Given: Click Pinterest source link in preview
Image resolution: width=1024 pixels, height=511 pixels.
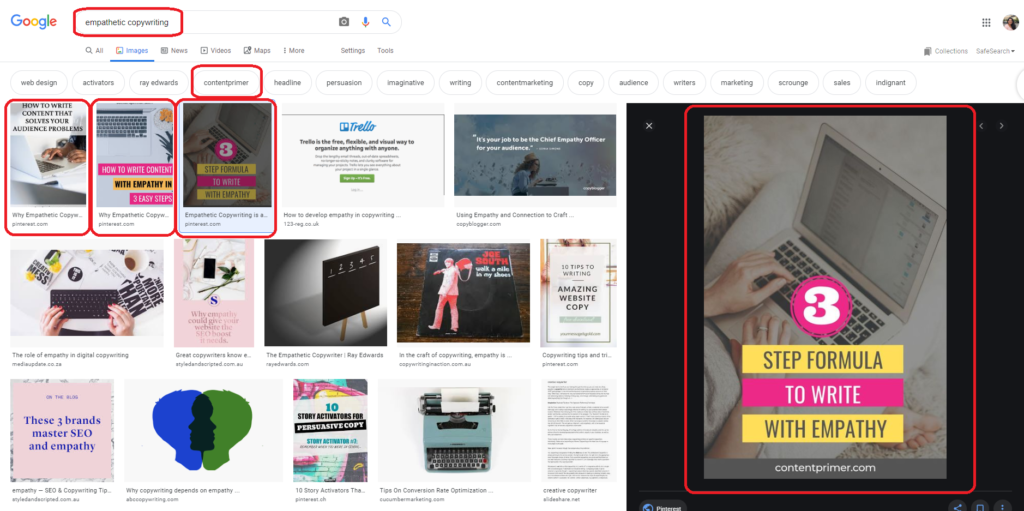Looking at the screenshot, I should 663,507.
